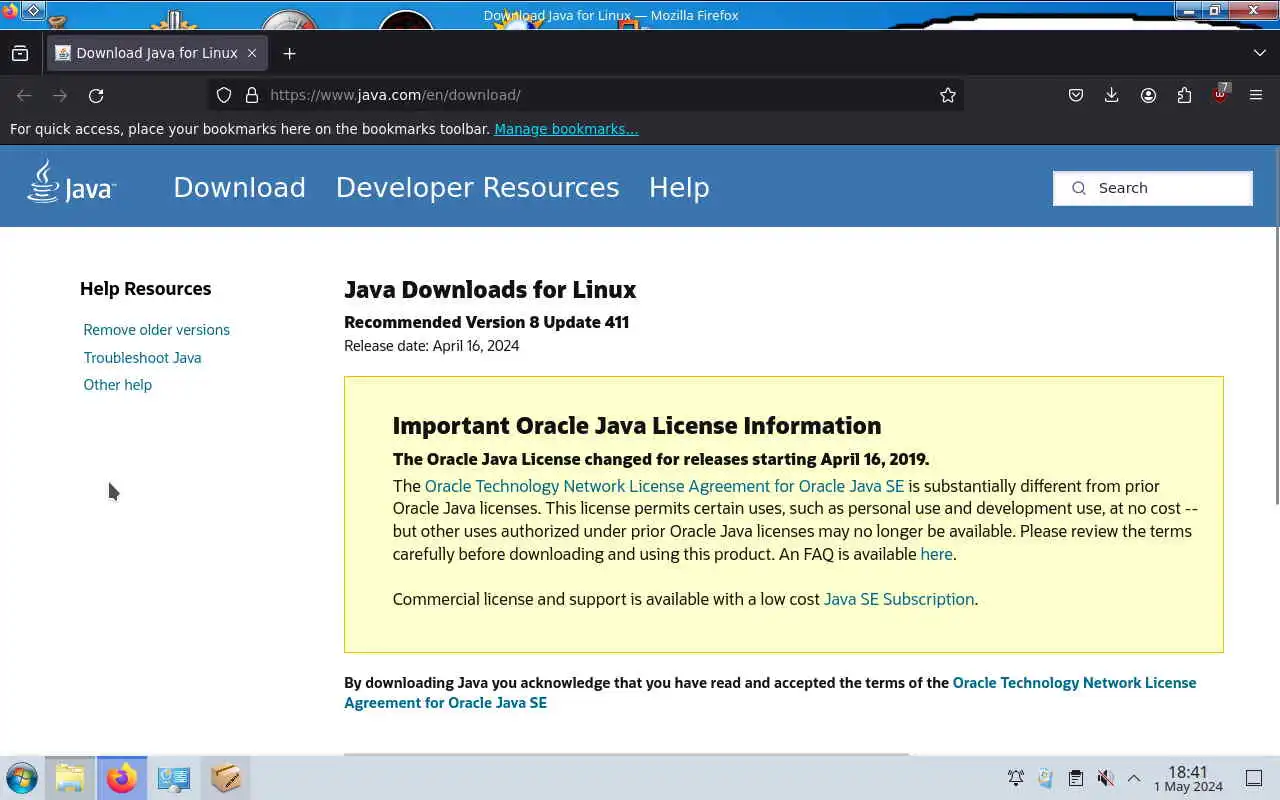Open Oracle Technology Network License Agreement link in yellow box

point(664,486)
